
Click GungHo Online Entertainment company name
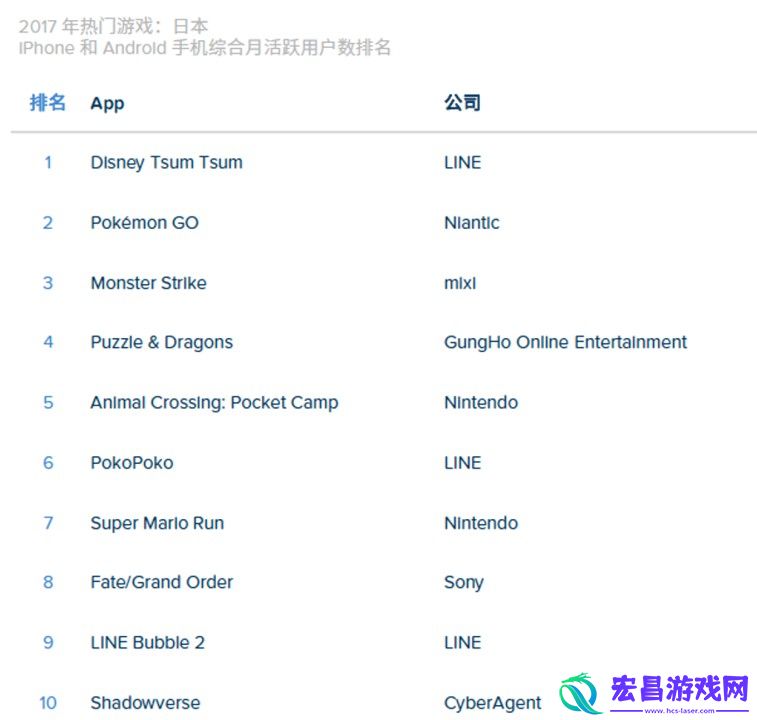[x=565, y=342]
